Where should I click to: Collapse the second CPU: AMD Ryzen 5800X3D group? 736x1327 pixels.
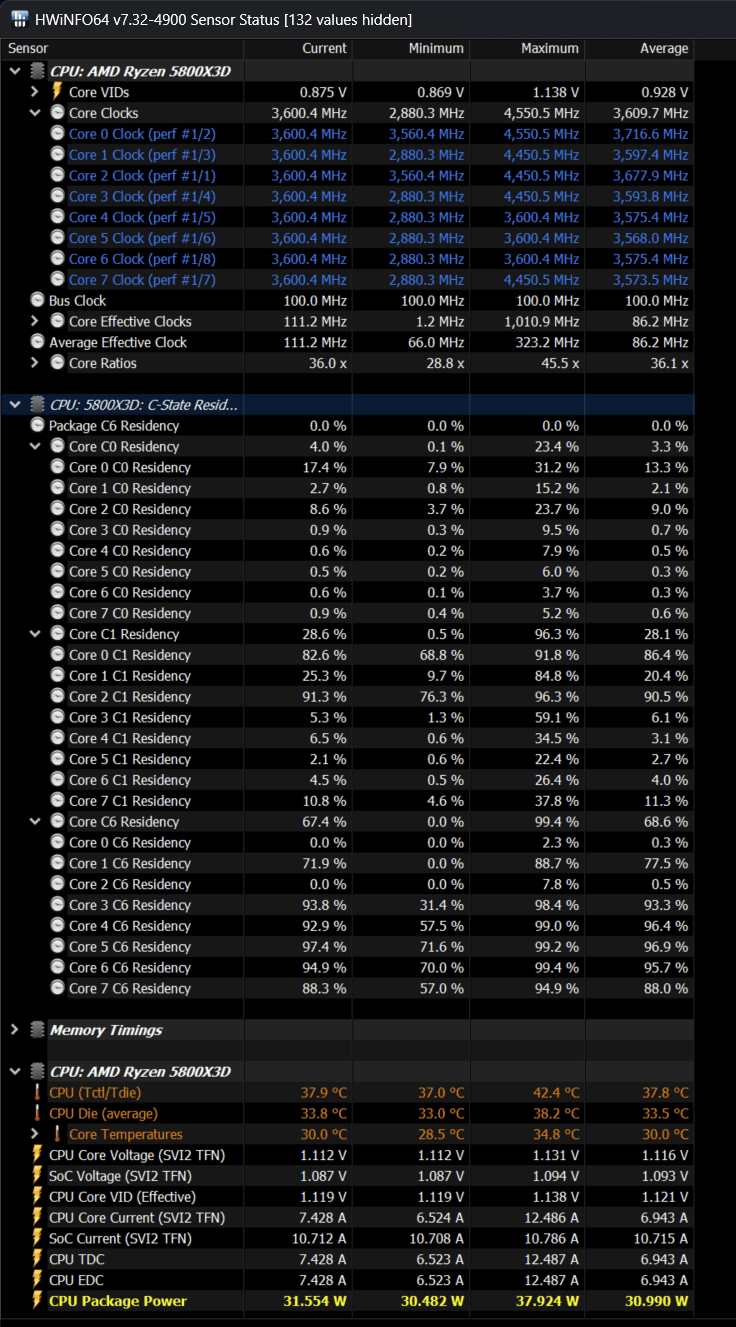pos(14,1072)
